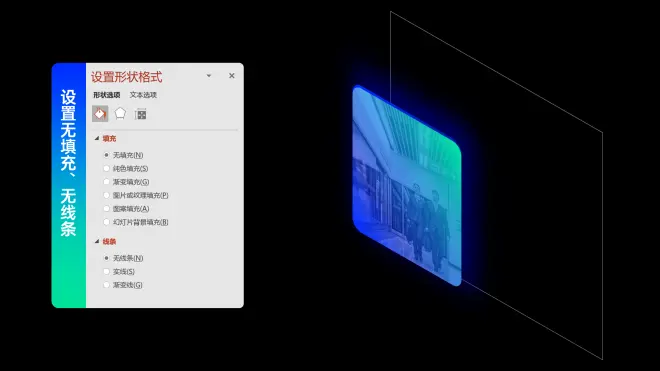Select 实线(S) radio button
Image resolution: width=660 pixels, height=371 pixels.
pos(106,272)
